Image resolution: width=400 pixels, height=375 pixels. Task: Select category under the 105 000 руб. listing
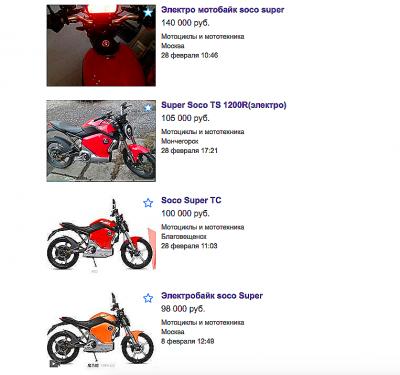203,132
